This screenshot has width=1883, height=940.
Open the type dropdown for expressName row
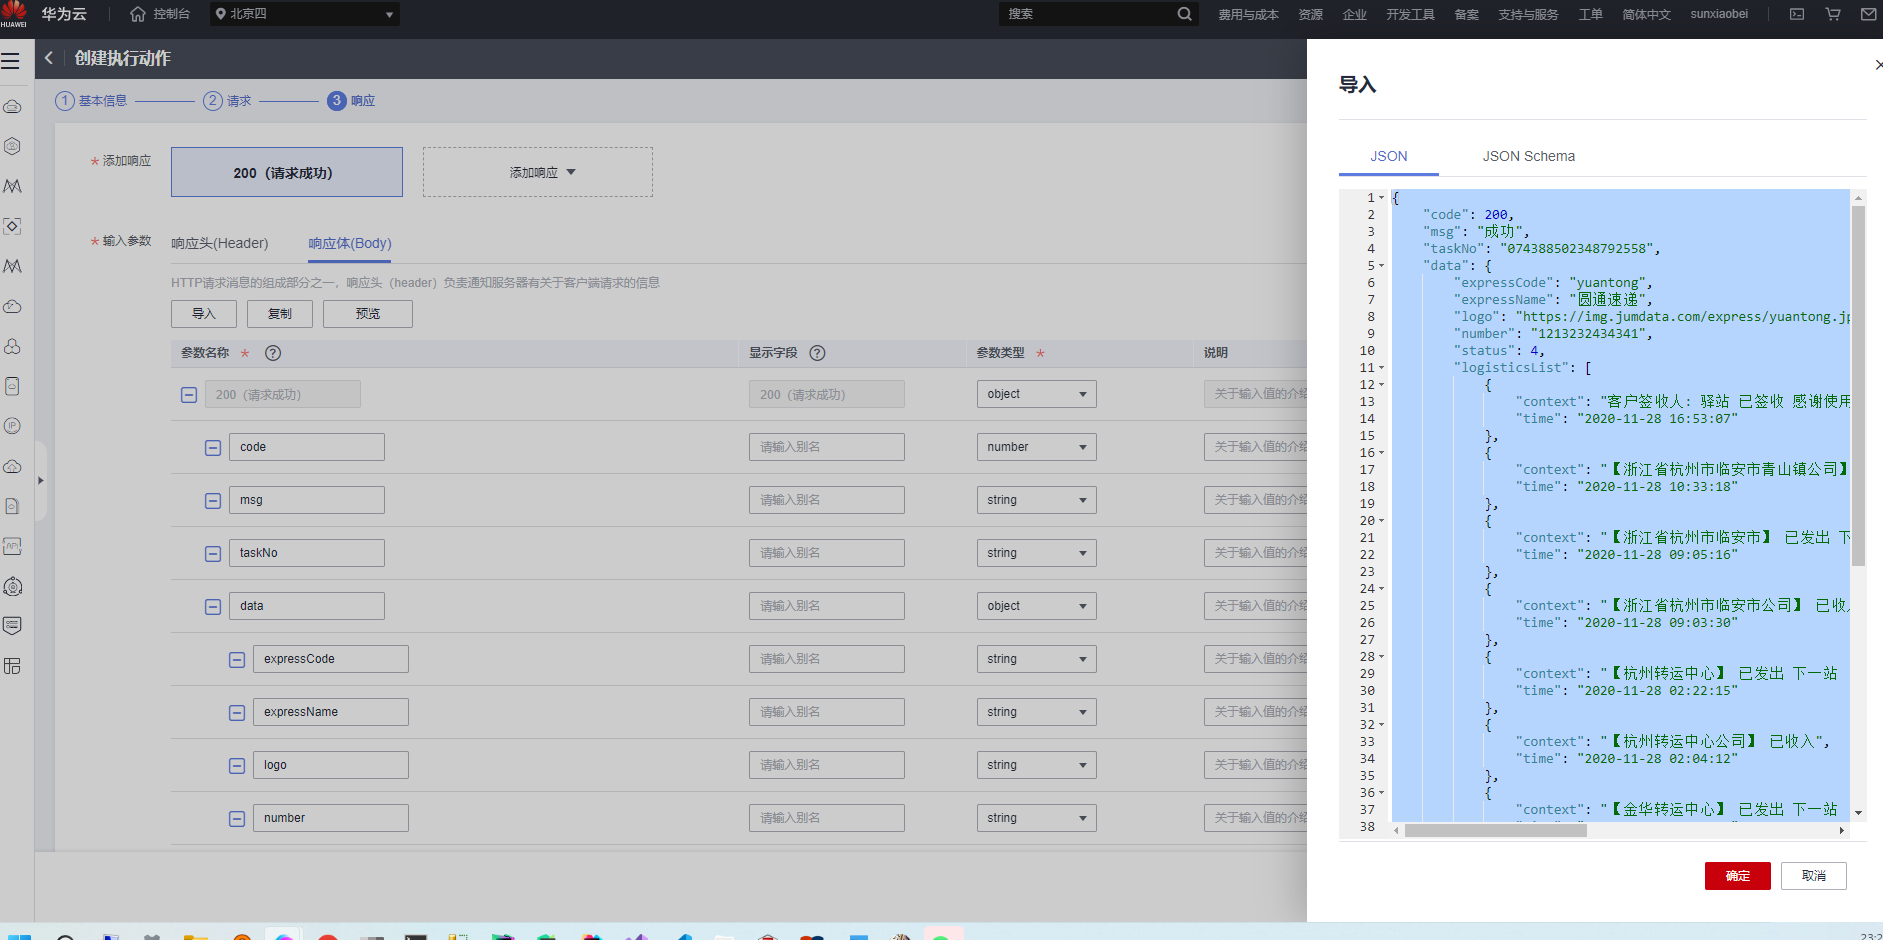[x=1036, y=712]
